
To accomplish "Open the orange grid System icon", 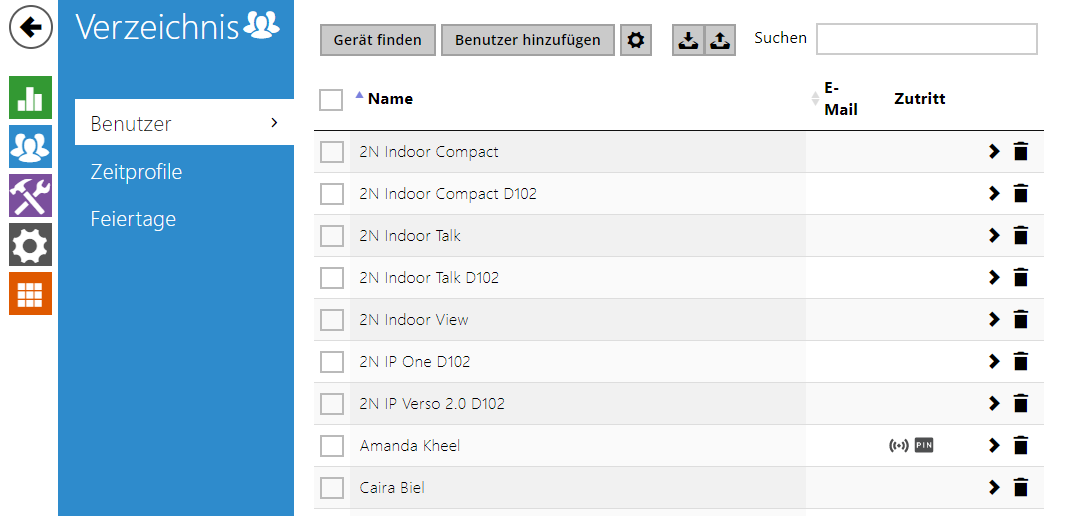I will [x=30, y=293].
